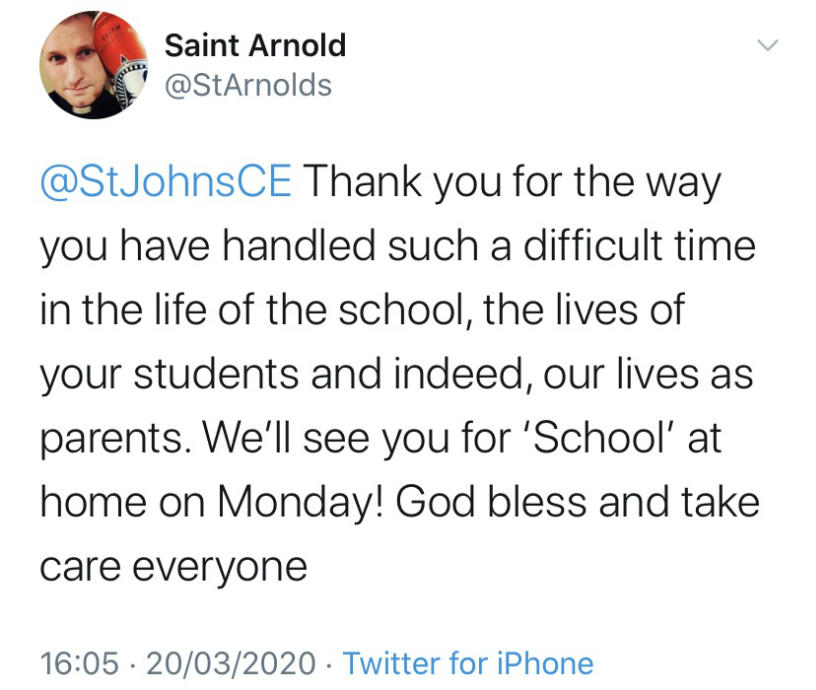Screen dimensions: 816x690
Task: Click the words 'our lives as' in tweet
Action: pos(648,373)
